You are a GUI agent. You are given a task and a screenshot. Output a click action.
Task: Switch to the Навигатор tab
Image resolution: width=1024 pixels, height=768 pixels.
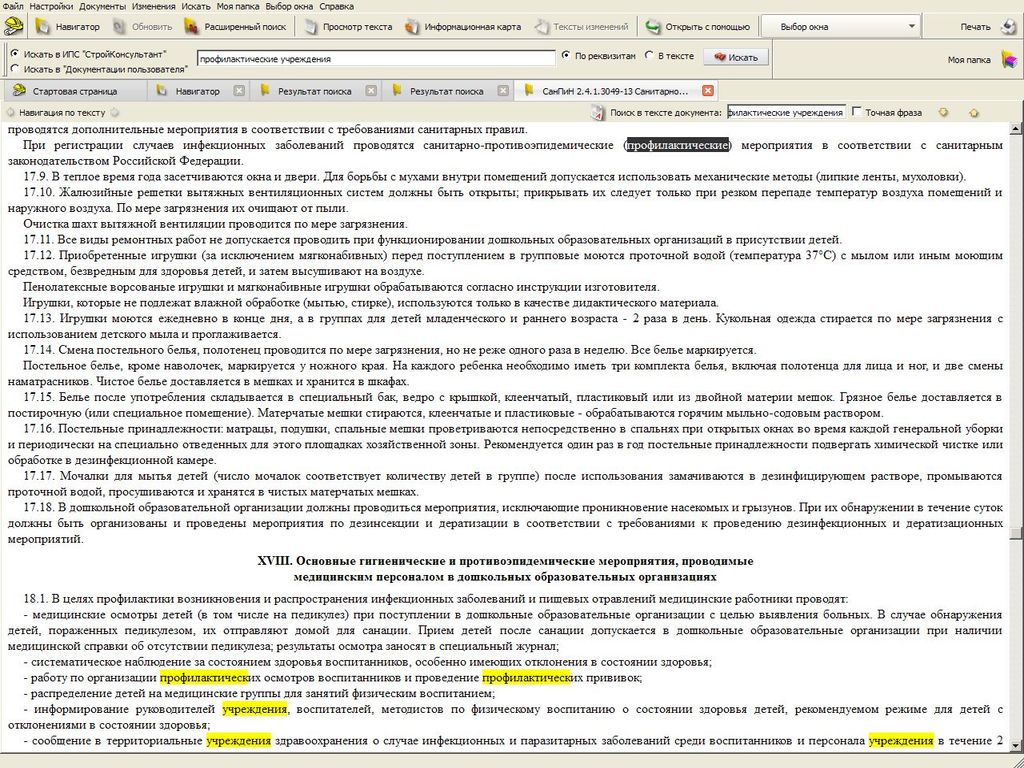coord(197,91)
